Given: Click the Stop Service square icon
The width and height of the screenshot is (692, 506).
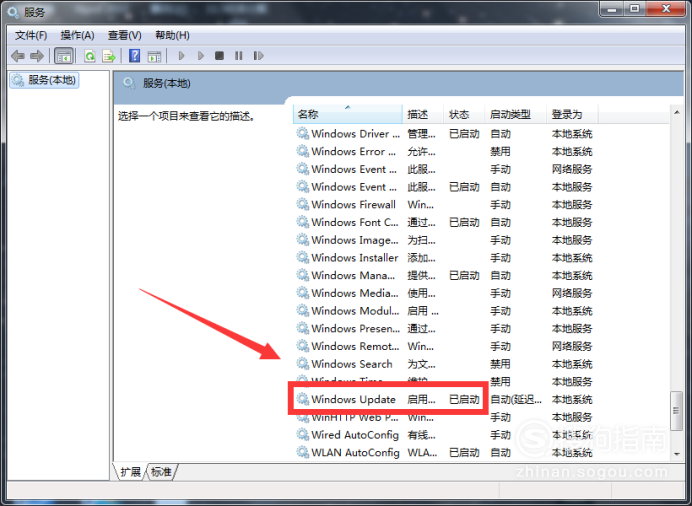Looking at the screenshot, I should [x=219, y=56].
